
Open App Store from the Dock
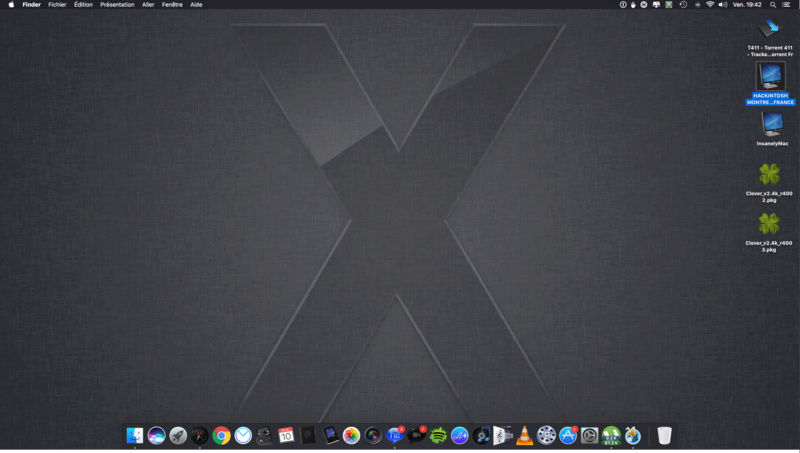(x=568, y=435)
